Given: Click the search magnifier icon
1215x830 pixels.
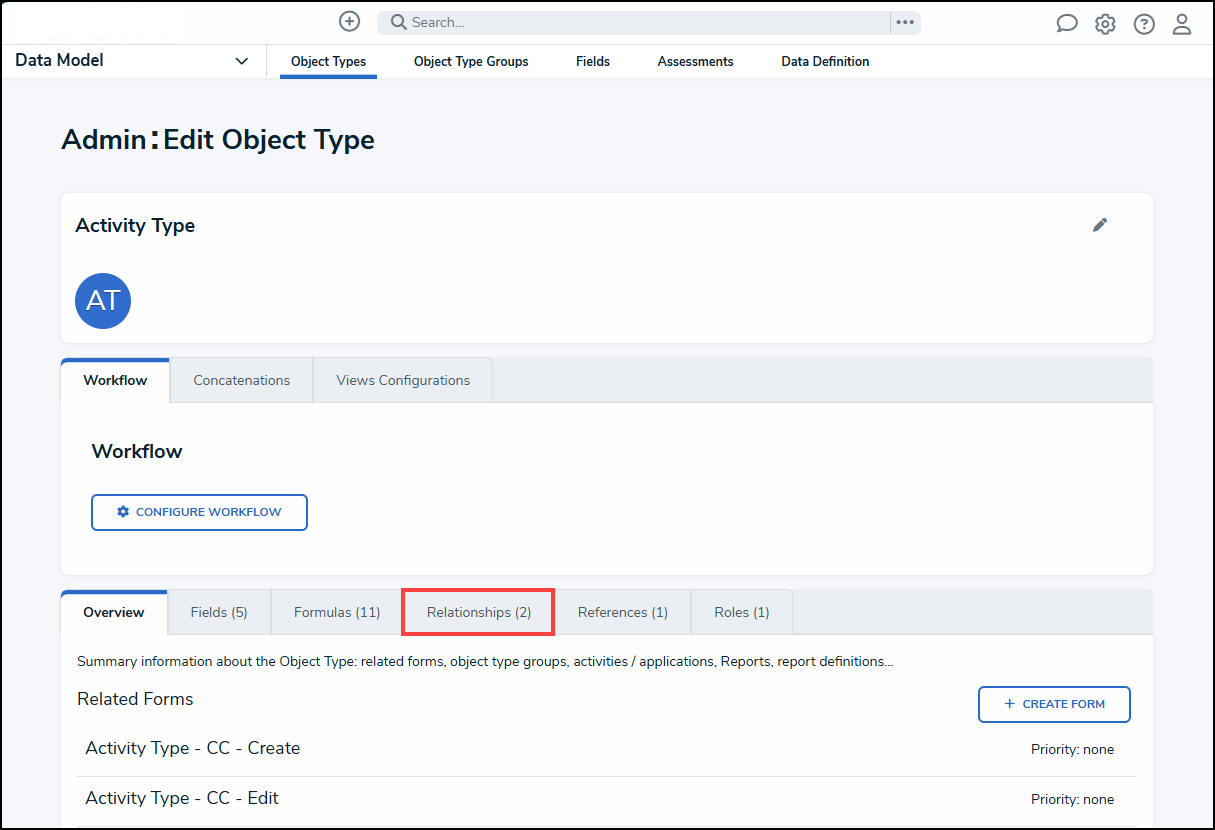Looking at the screenshot, I should [x=398, y=22].
